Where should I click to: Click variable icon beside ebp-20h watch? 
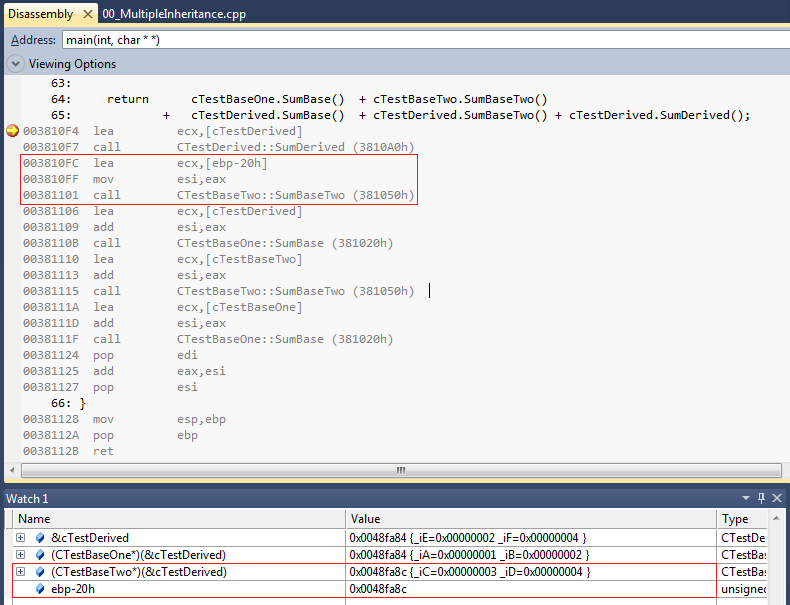point(40,589)
